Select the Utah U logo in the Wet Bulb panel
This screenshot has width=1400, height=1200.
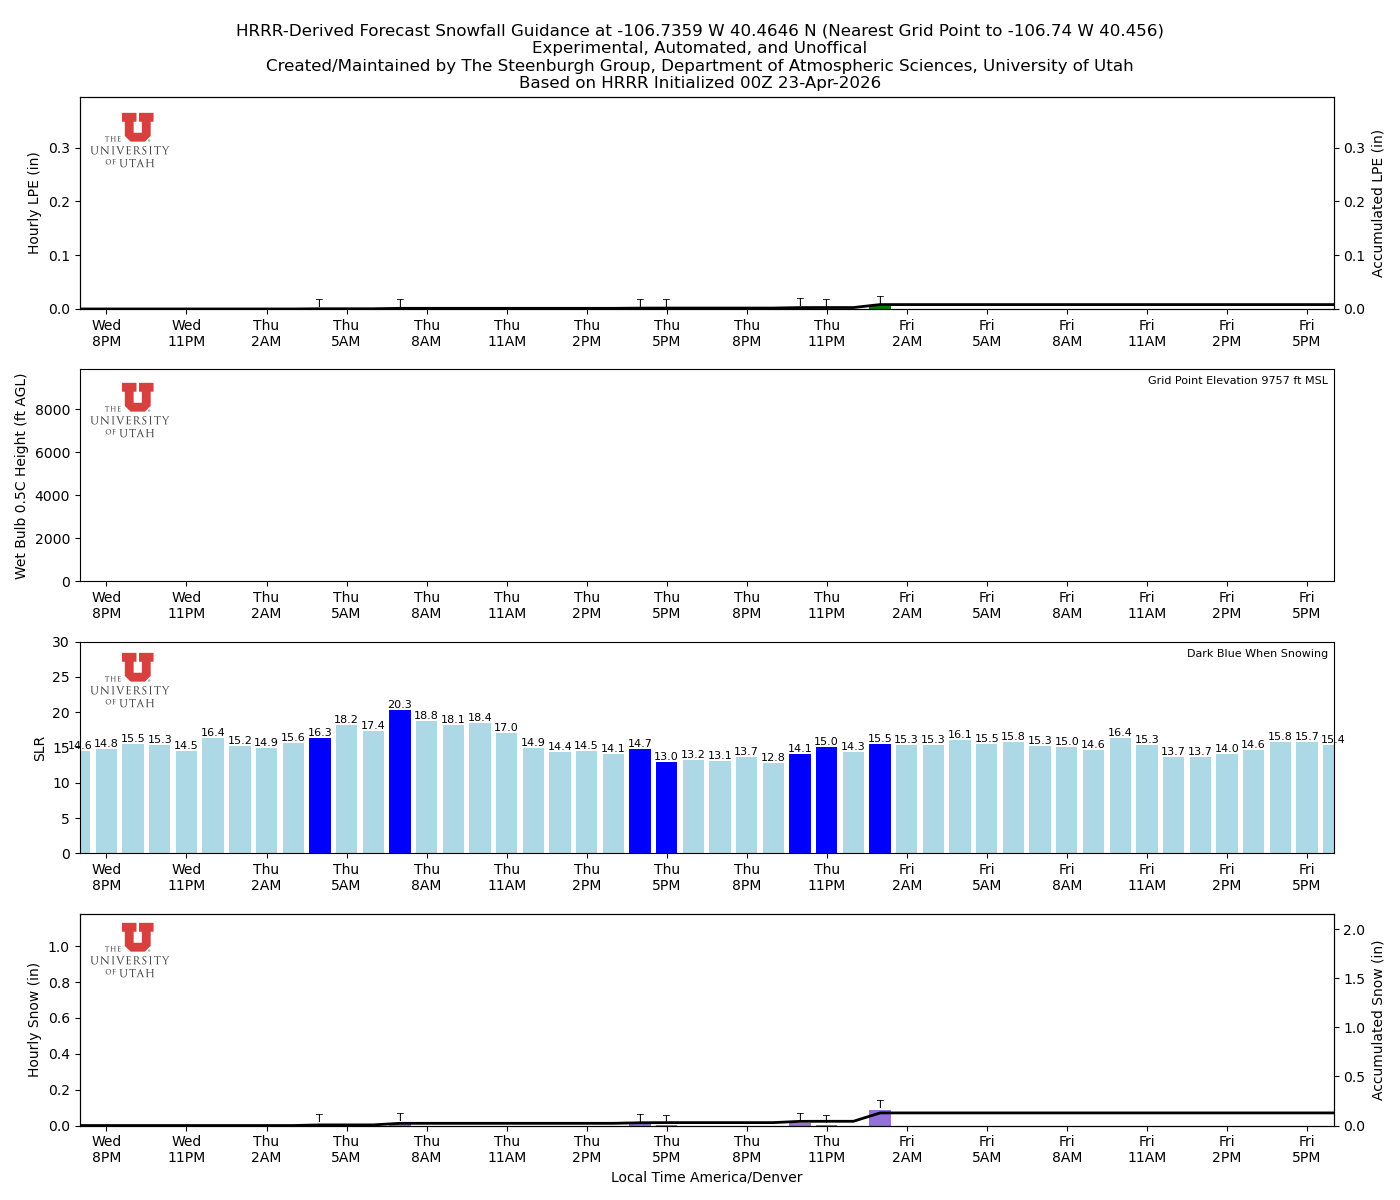coord(131,412)
